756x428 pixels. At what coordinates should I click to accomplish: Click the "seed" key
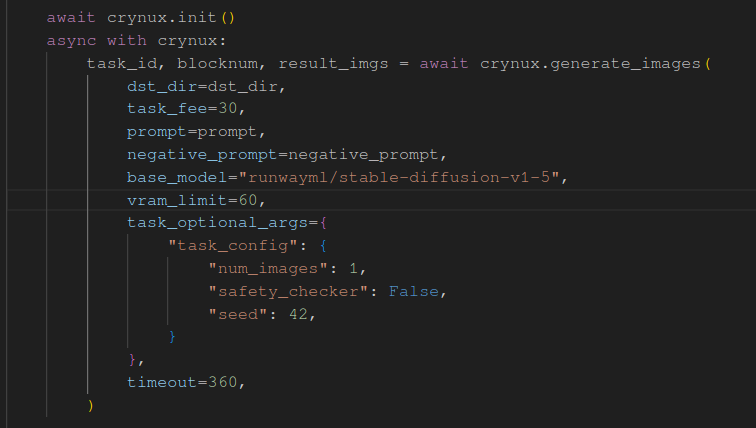[x=238, y=314]
